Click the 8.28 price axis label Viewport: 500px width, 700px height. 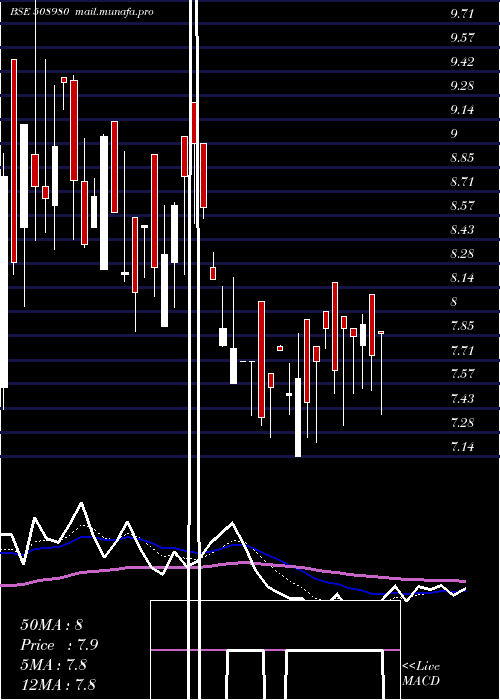(462, 254)
